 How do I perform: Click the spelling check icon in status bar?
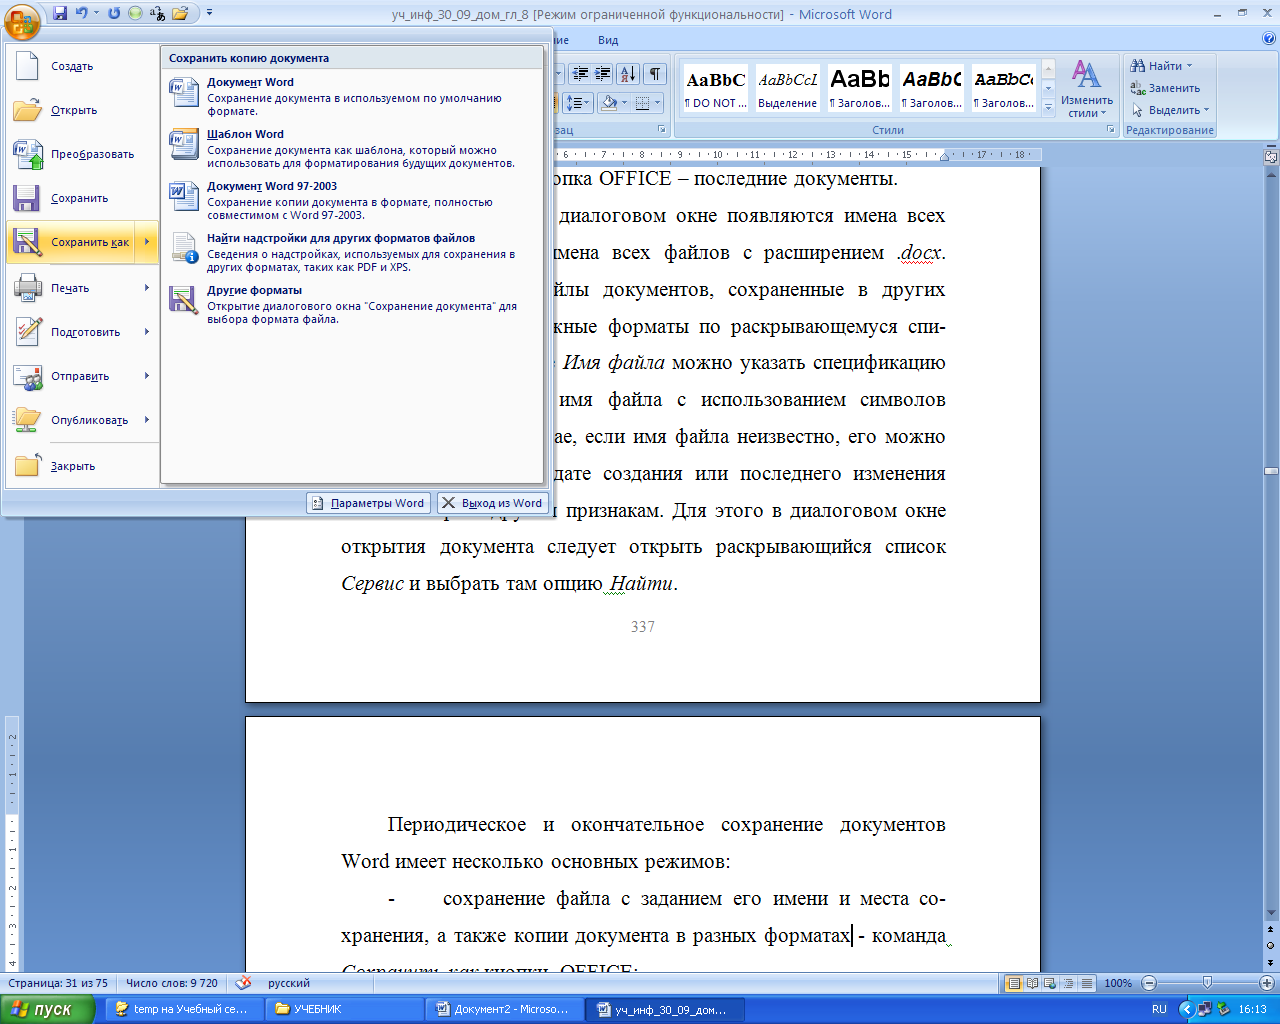243,983
